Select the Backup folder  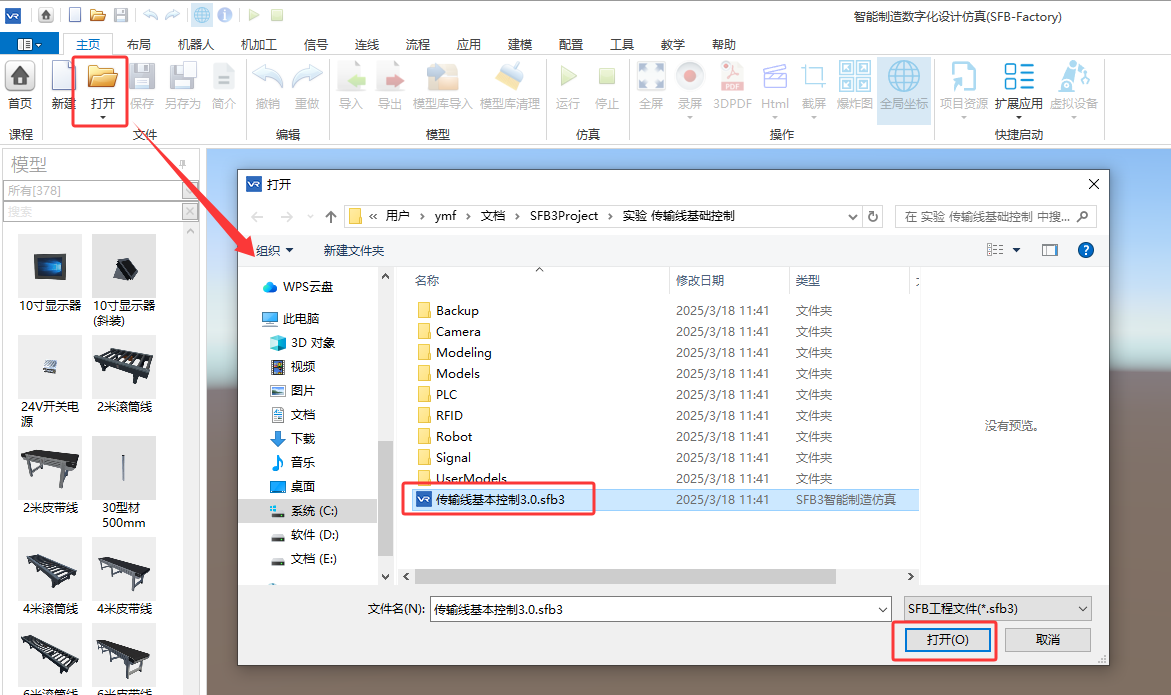click(457, 311)
